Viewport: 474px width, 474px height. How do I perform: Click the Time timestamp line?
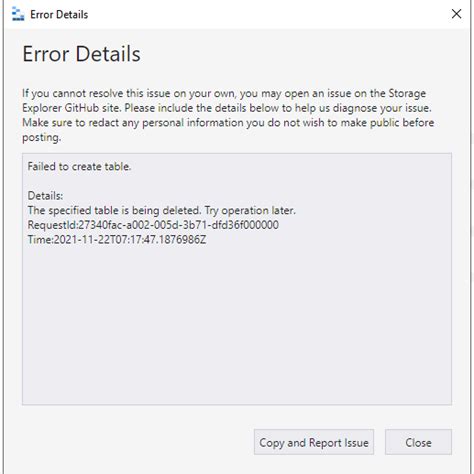pyautogui.click(x=117, y=239)
